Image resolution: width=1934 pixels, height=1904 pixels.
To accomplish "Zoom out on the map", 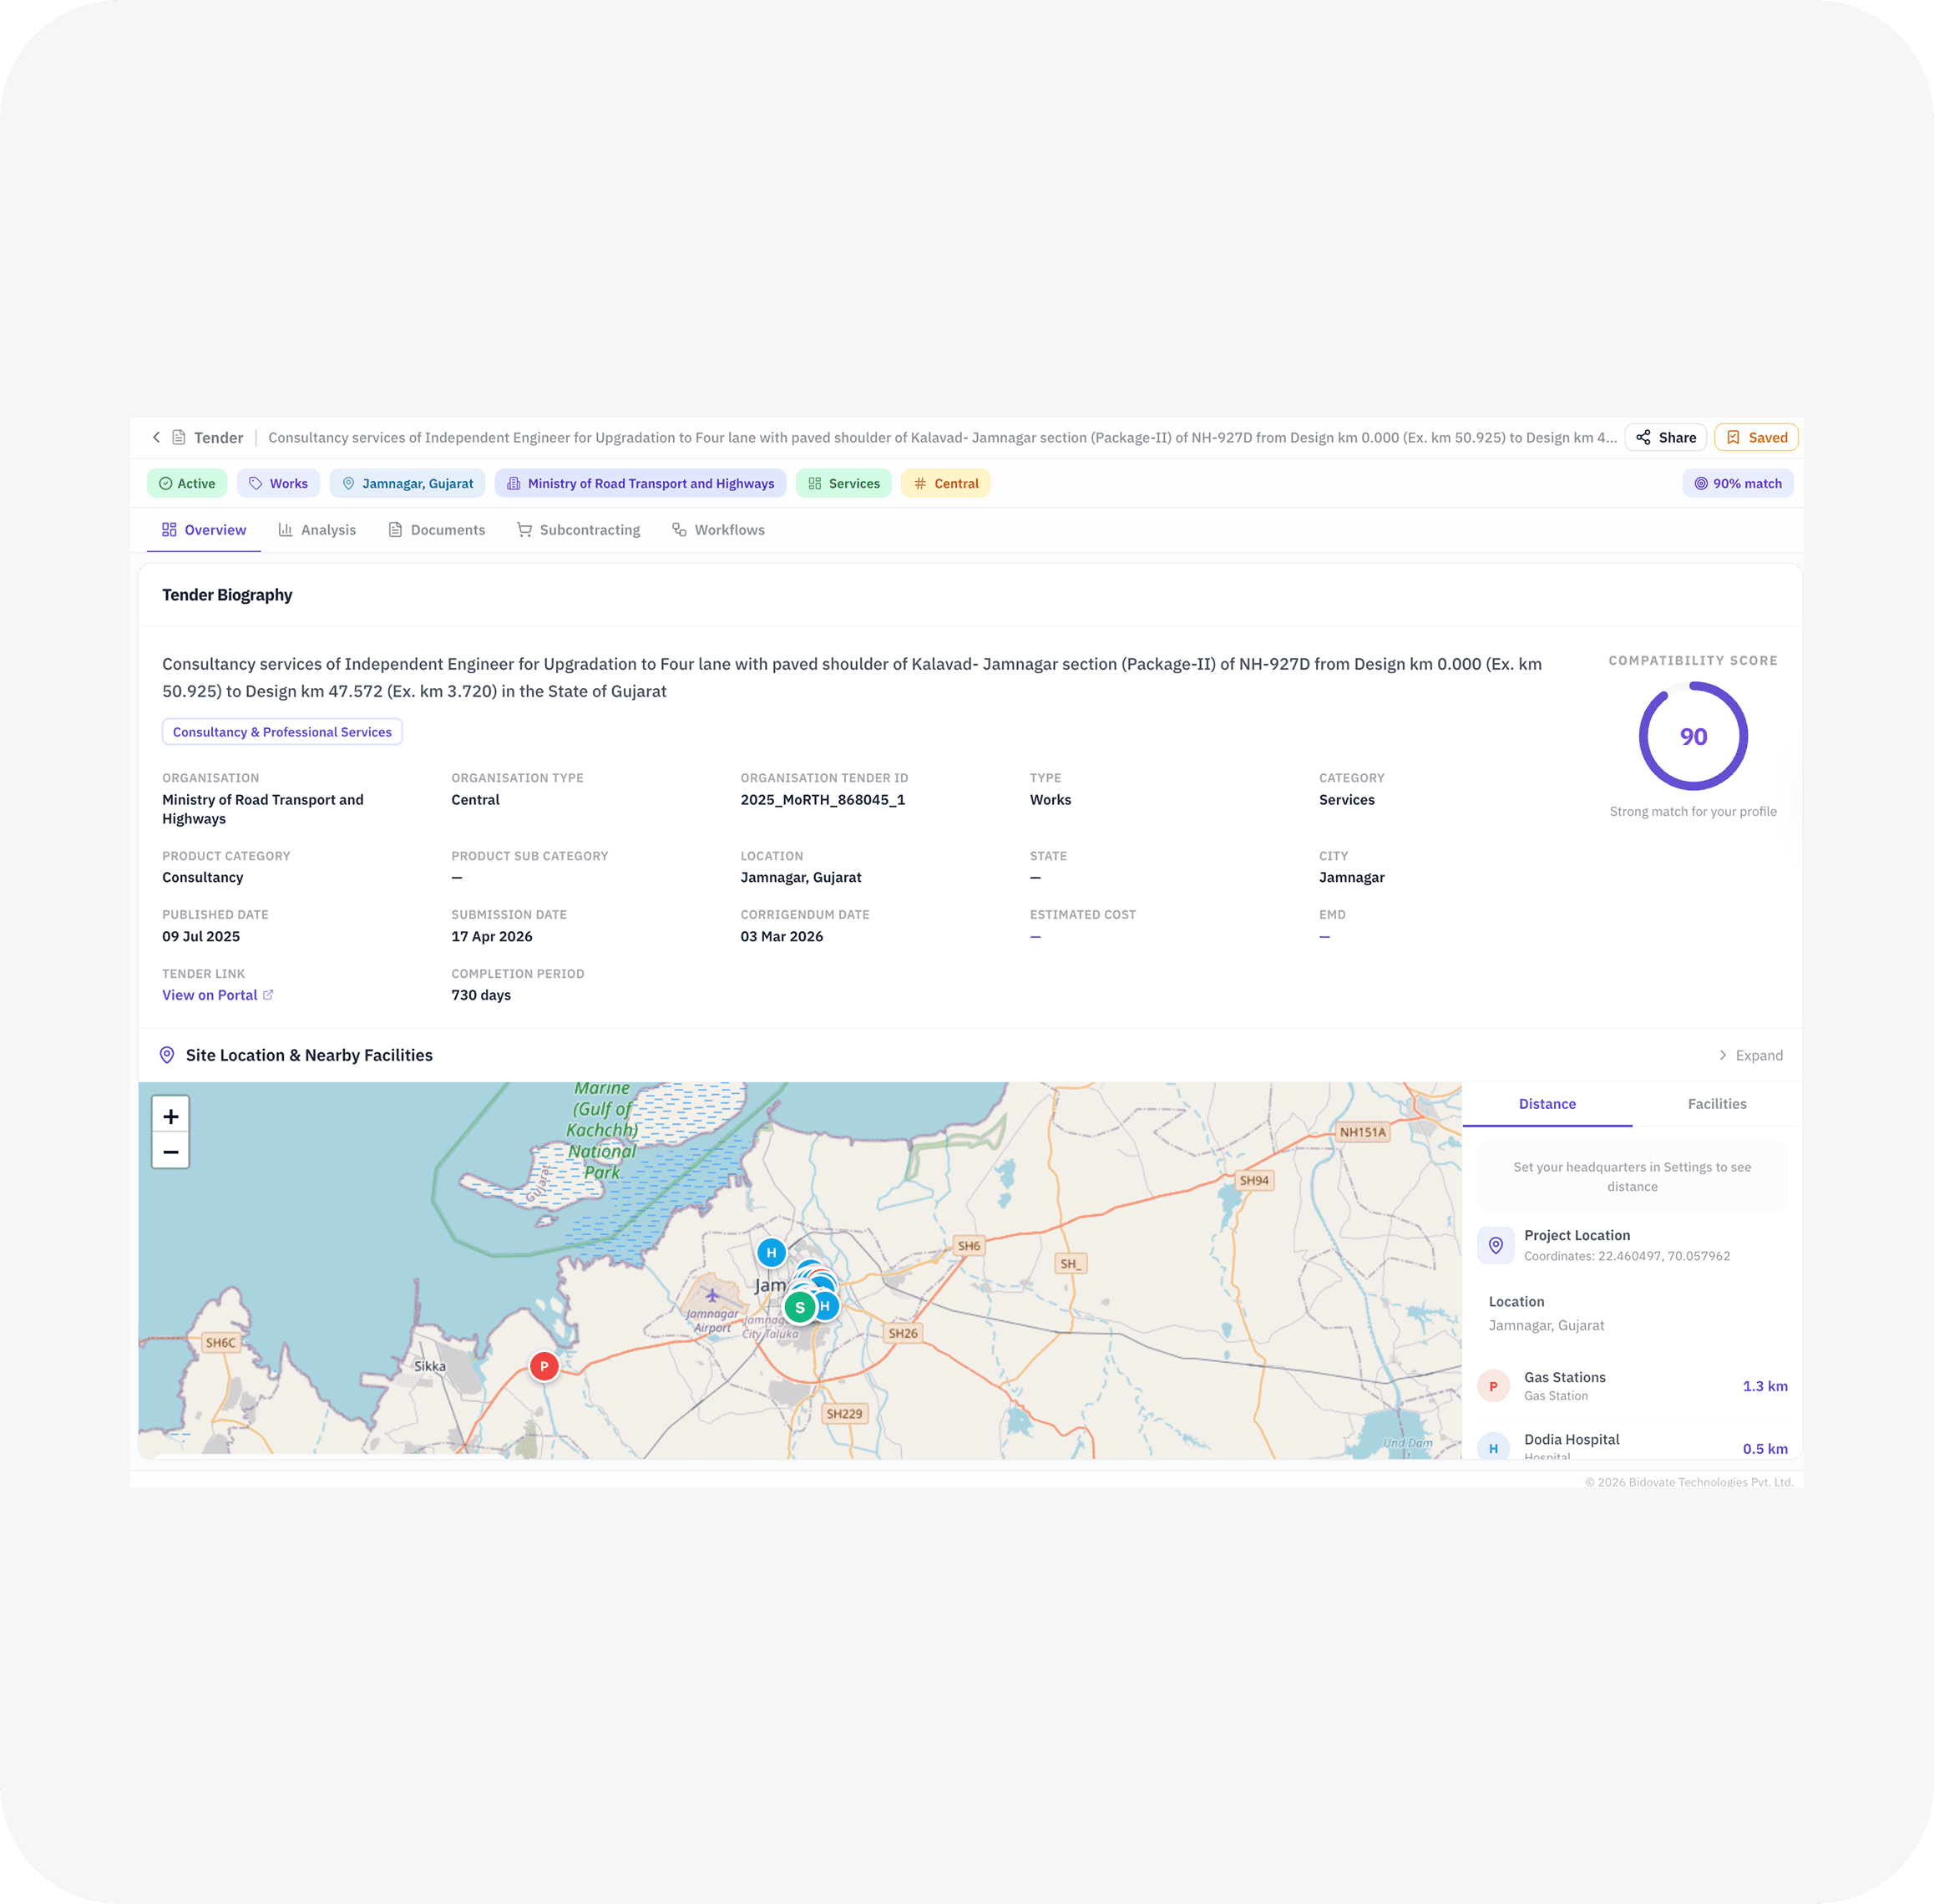I will pos(171,1152).
